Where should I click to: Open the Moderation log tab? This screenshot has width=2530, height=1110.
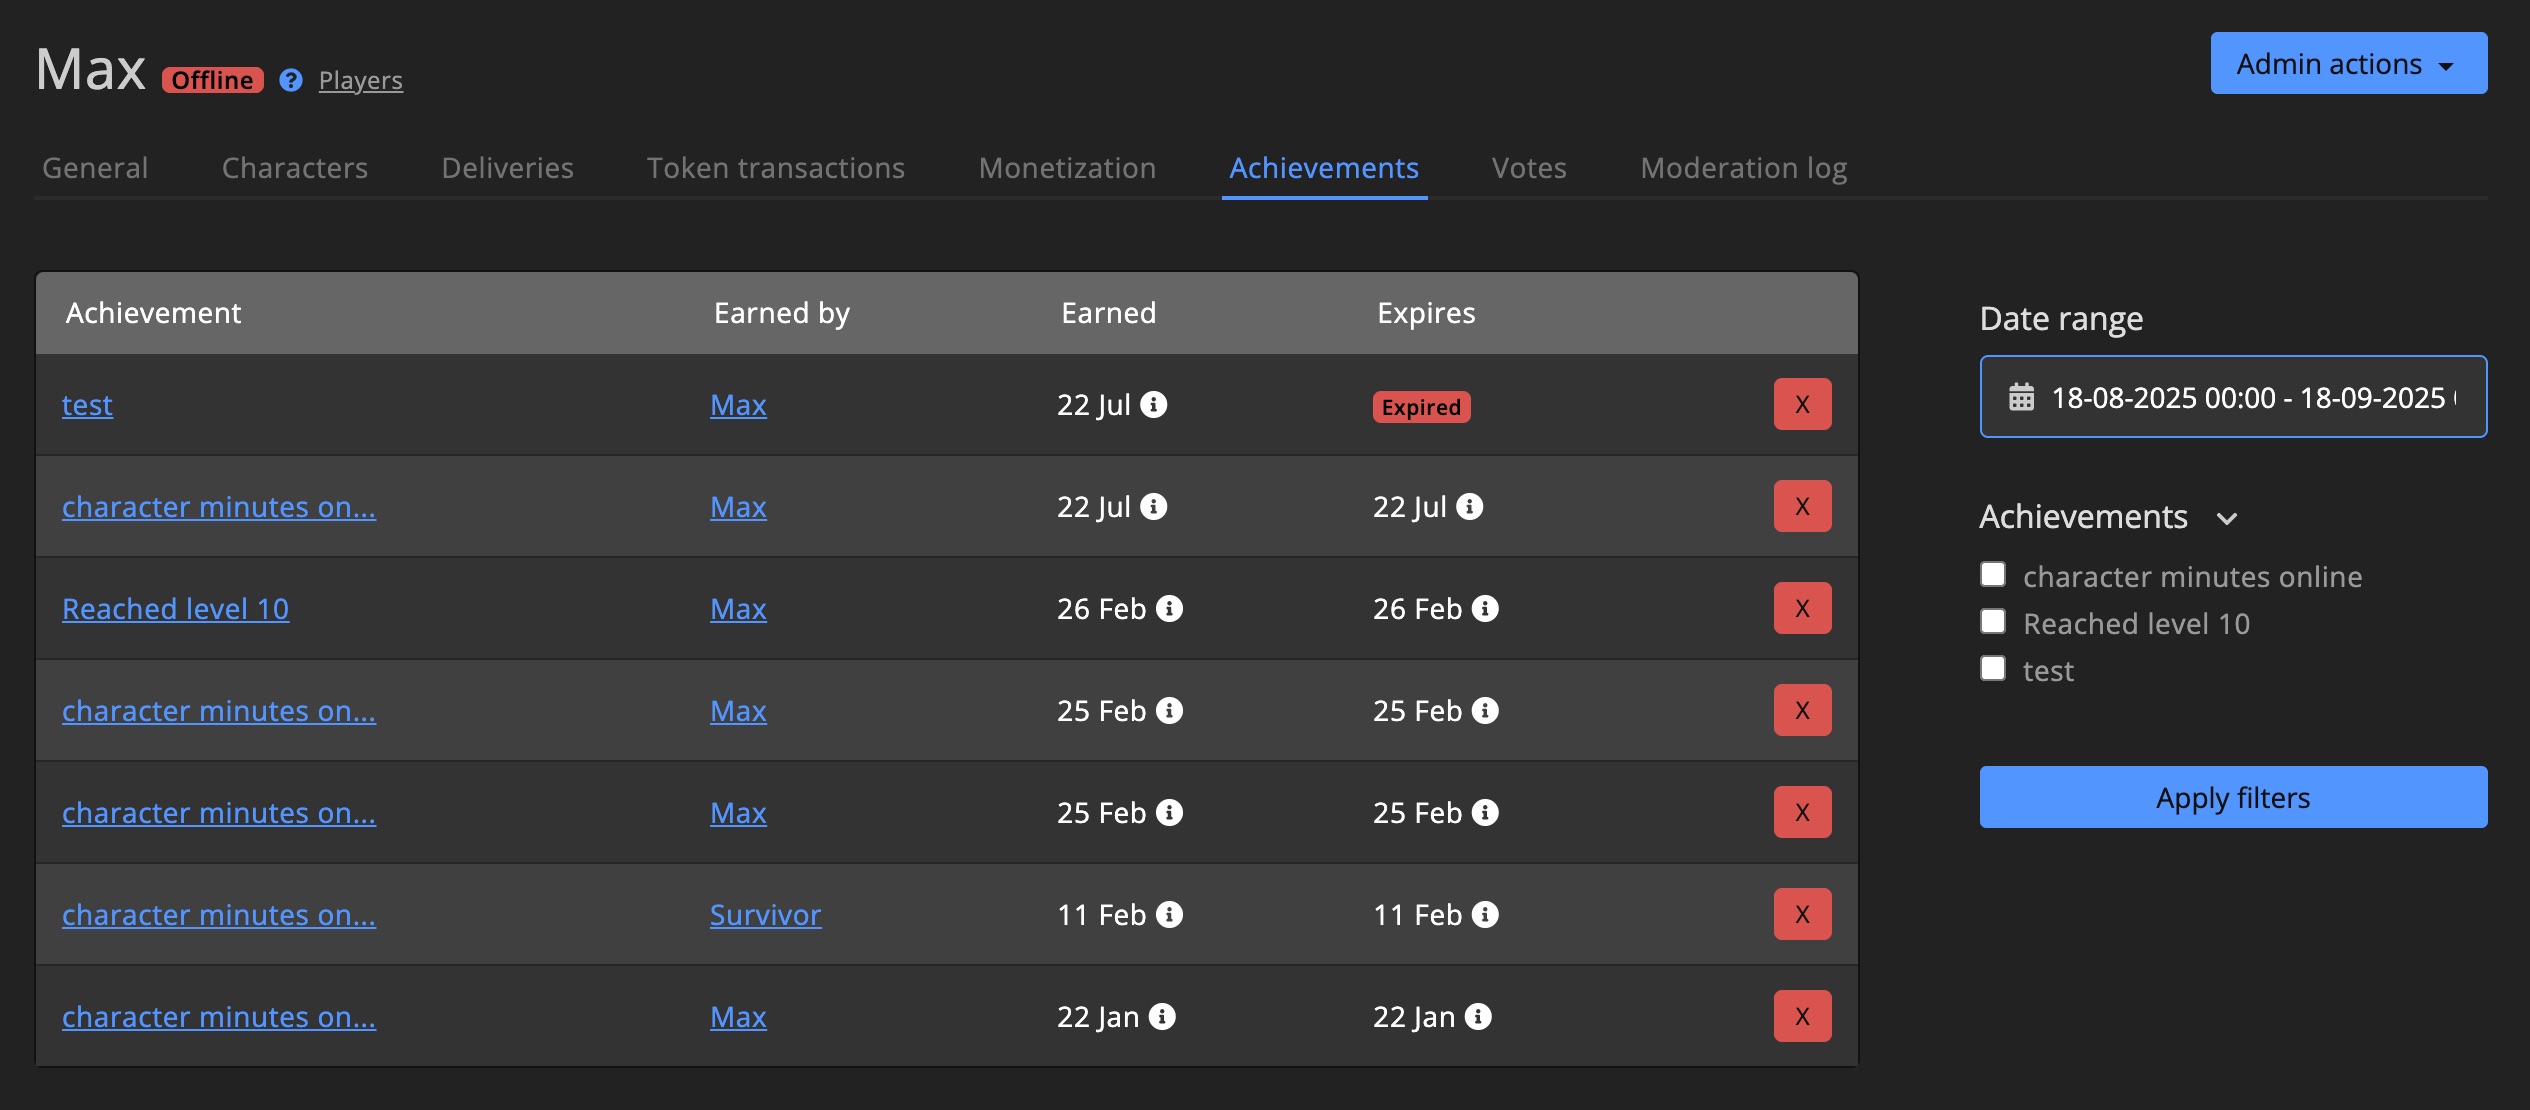[x=1742, y=168]
